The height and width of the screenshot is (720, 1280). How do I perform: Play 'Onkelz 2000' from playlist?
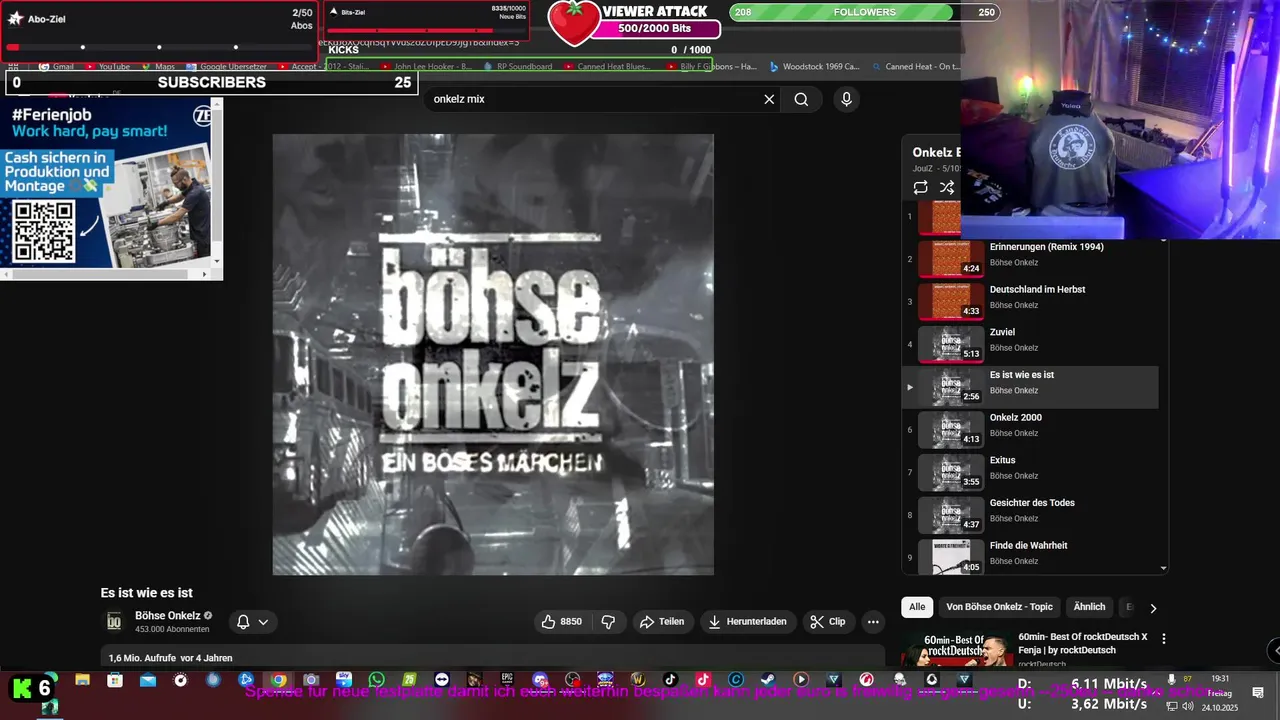point(1030,430)
